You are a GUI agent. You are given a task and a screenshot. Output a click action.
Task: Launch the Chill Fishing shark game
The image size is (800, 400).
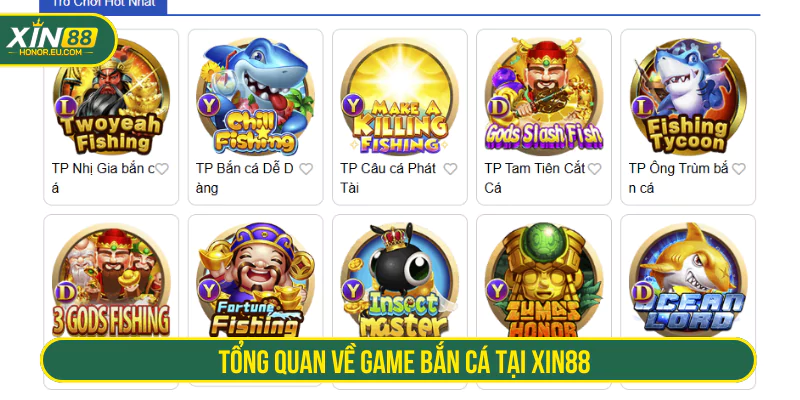point(256,97)
